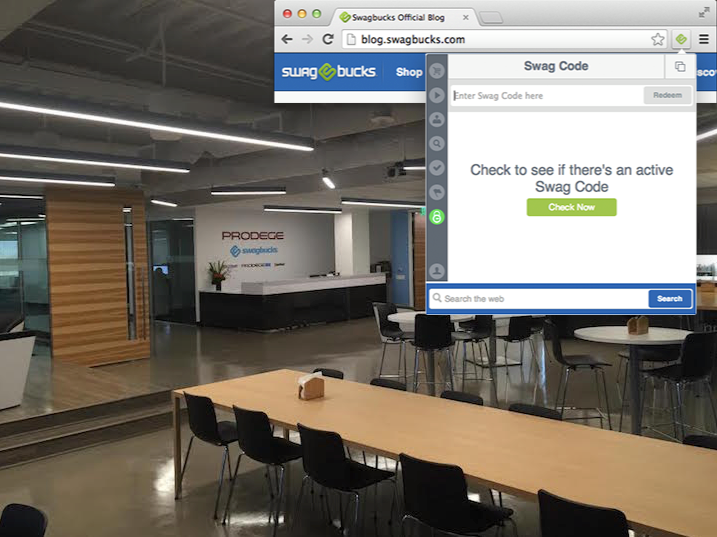Open the Shop menu on the blog header
The width and height of the screenshot is (717, 537).
click(x=409, y=72)
